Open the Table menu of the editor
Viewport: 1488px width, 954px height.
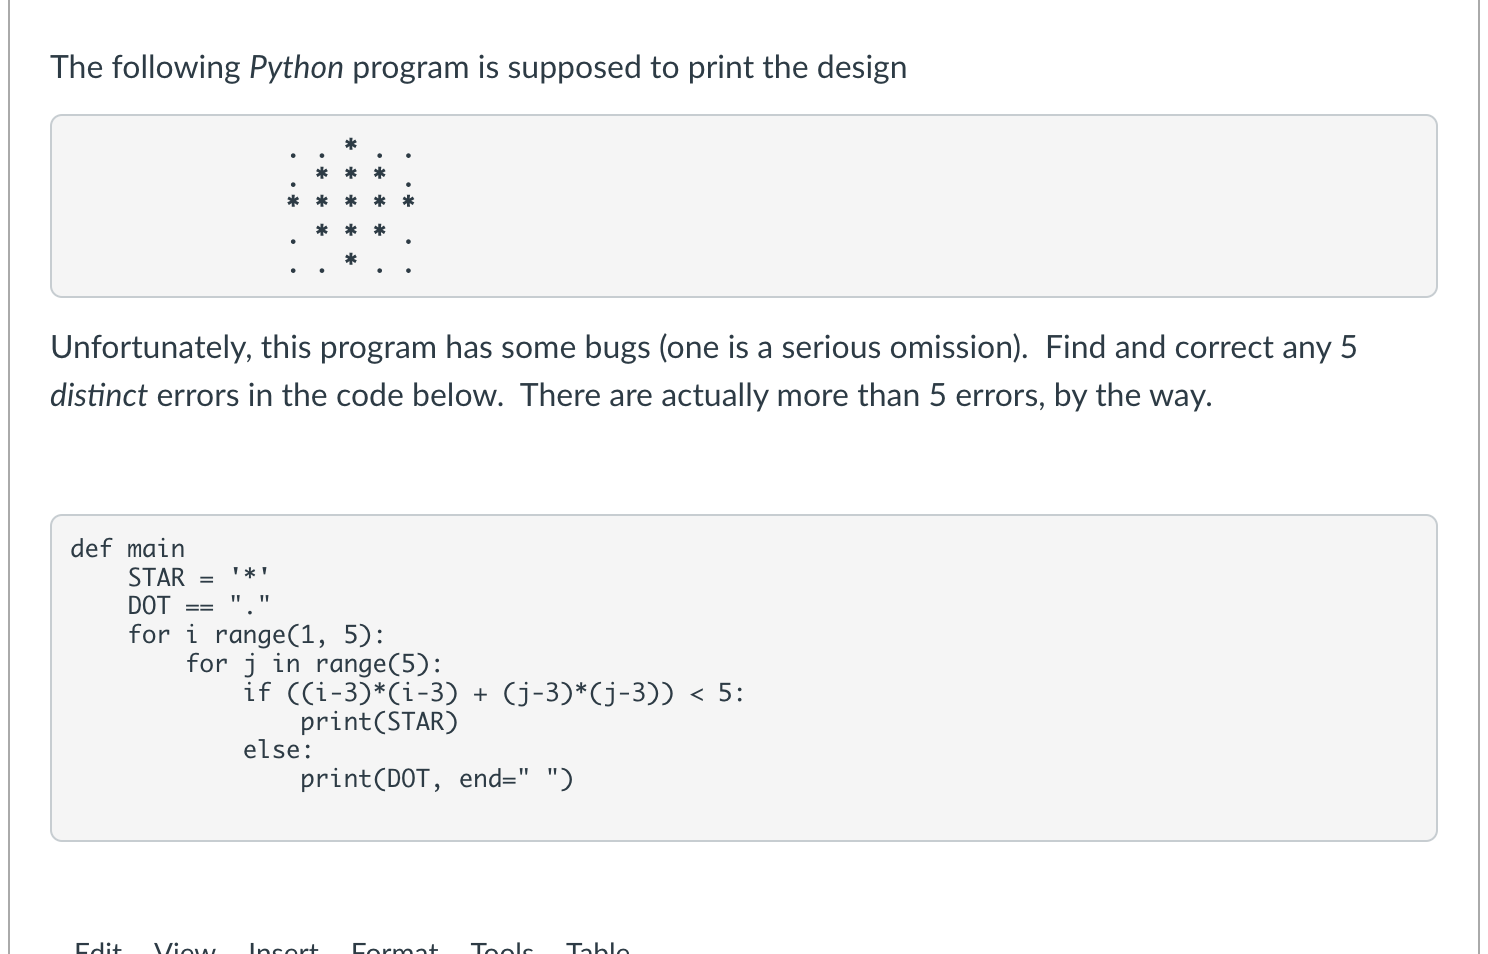pos(598,947)
